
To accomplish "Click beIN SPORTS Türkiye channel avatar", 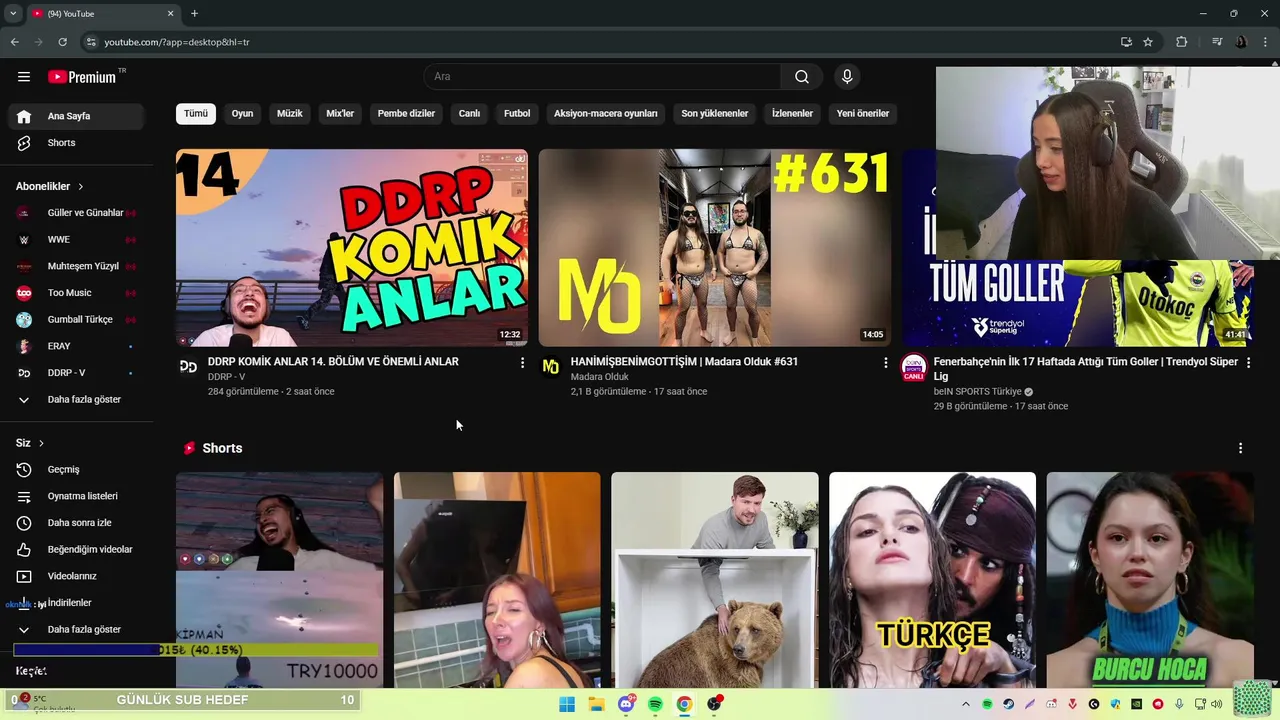I will tap(914, 367).
